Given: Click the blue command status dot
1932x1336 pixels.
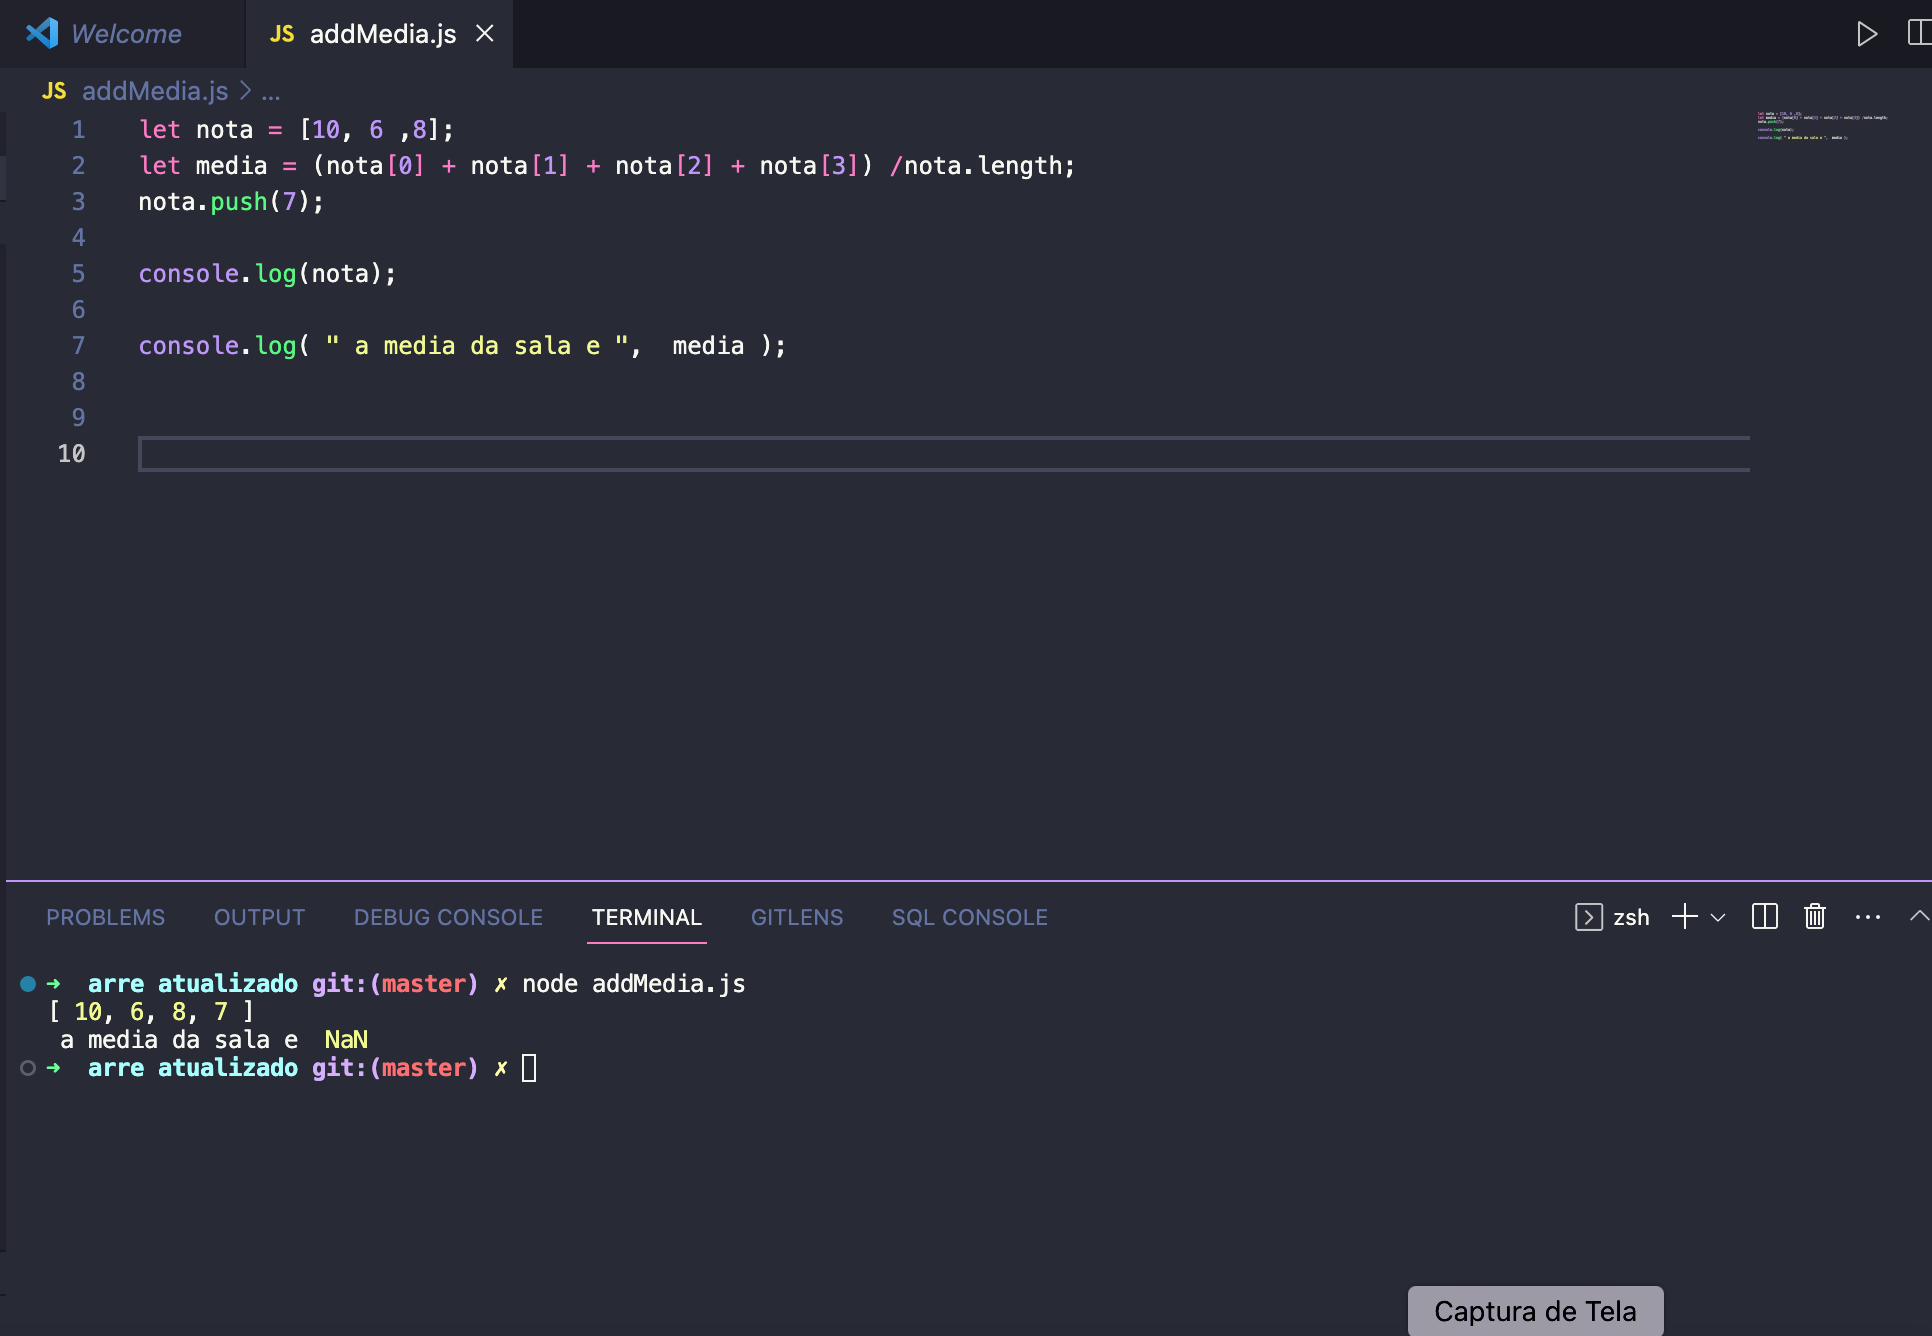Looking at the screenshot, I should point(28,984).
